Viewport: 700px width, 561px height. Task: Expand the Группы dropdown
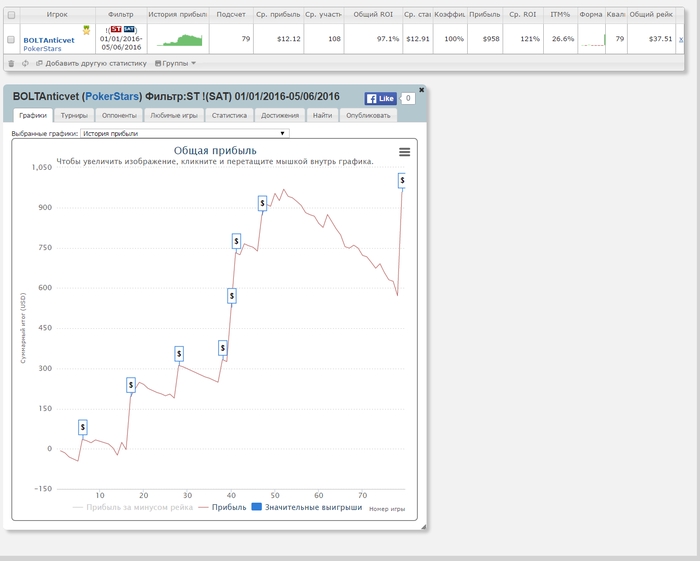tap(175, 63)
